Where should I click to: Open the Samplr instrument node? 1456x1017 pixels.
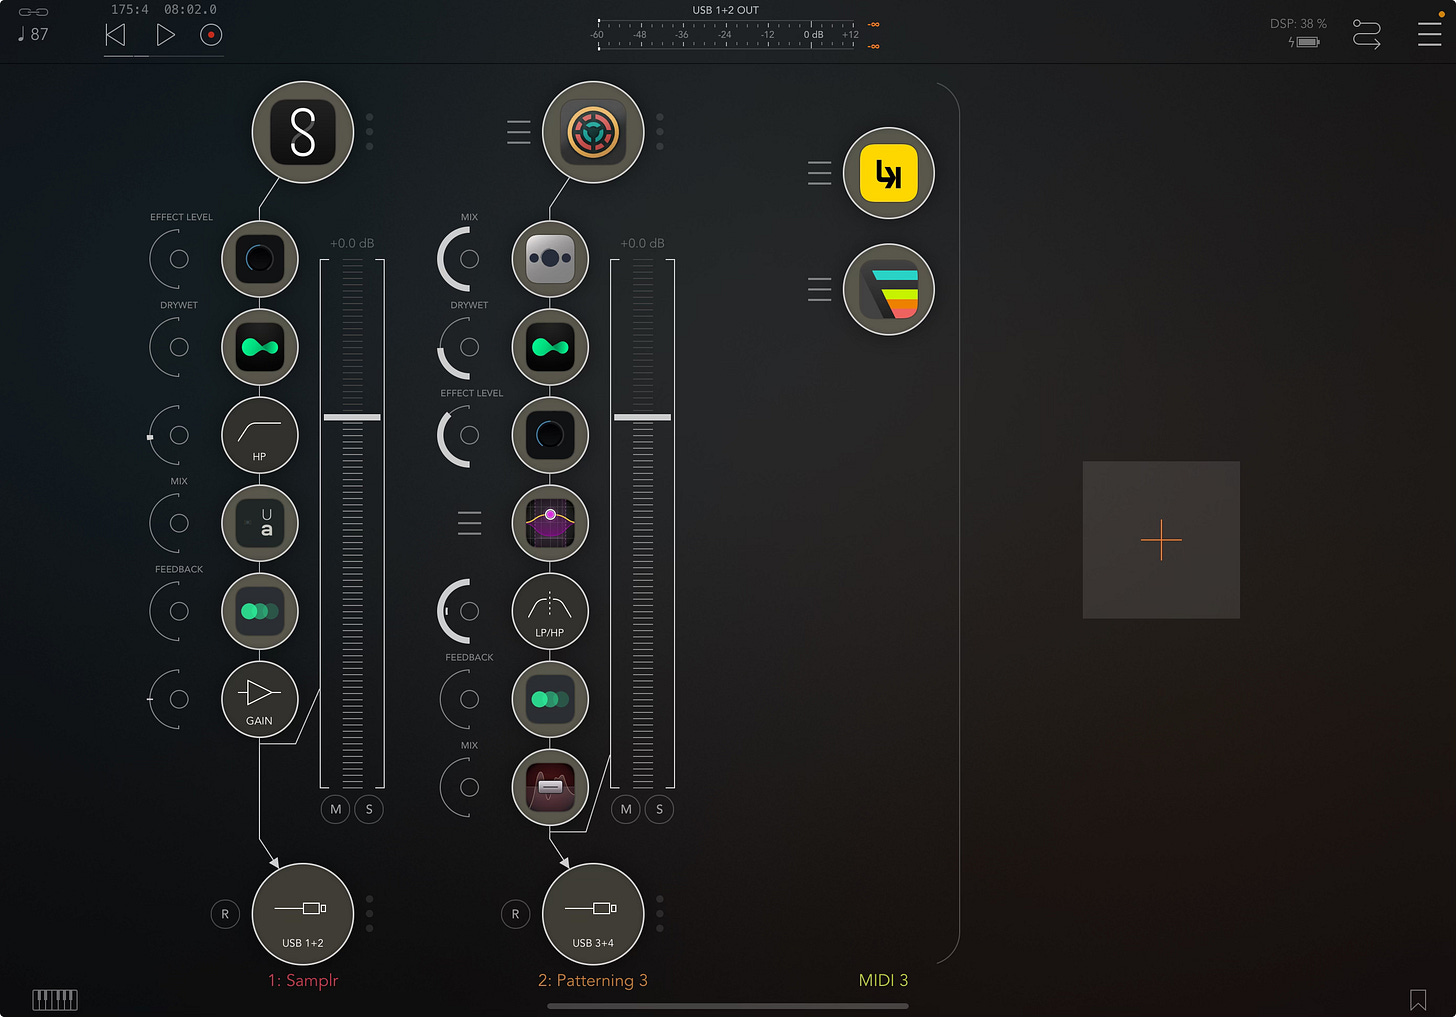(303, 132)
